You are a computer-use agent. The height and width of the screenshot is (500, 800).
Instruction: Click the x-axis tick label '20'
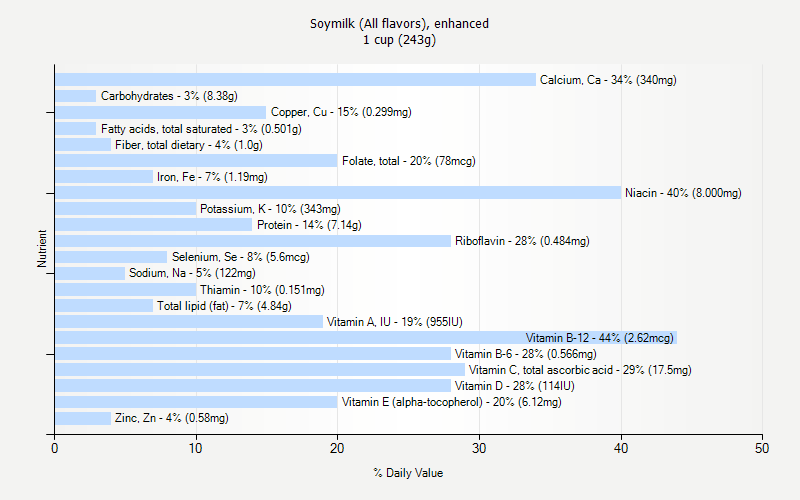point(337,448)
